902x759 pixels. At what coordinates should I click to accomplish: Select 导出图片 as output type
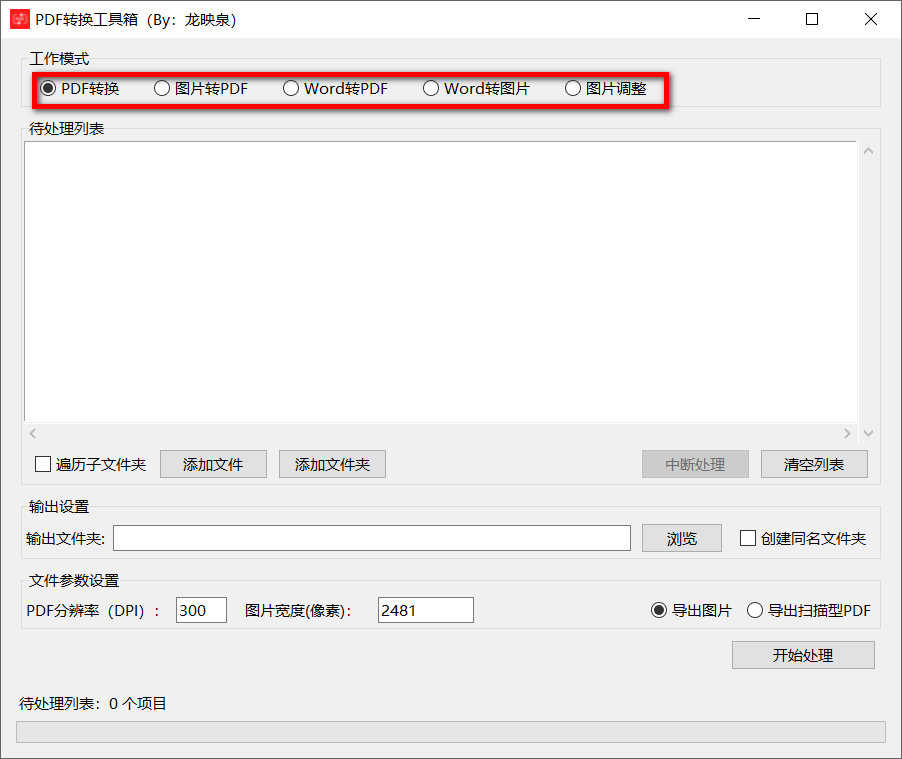pyautogui.click(x=657, y=609)
